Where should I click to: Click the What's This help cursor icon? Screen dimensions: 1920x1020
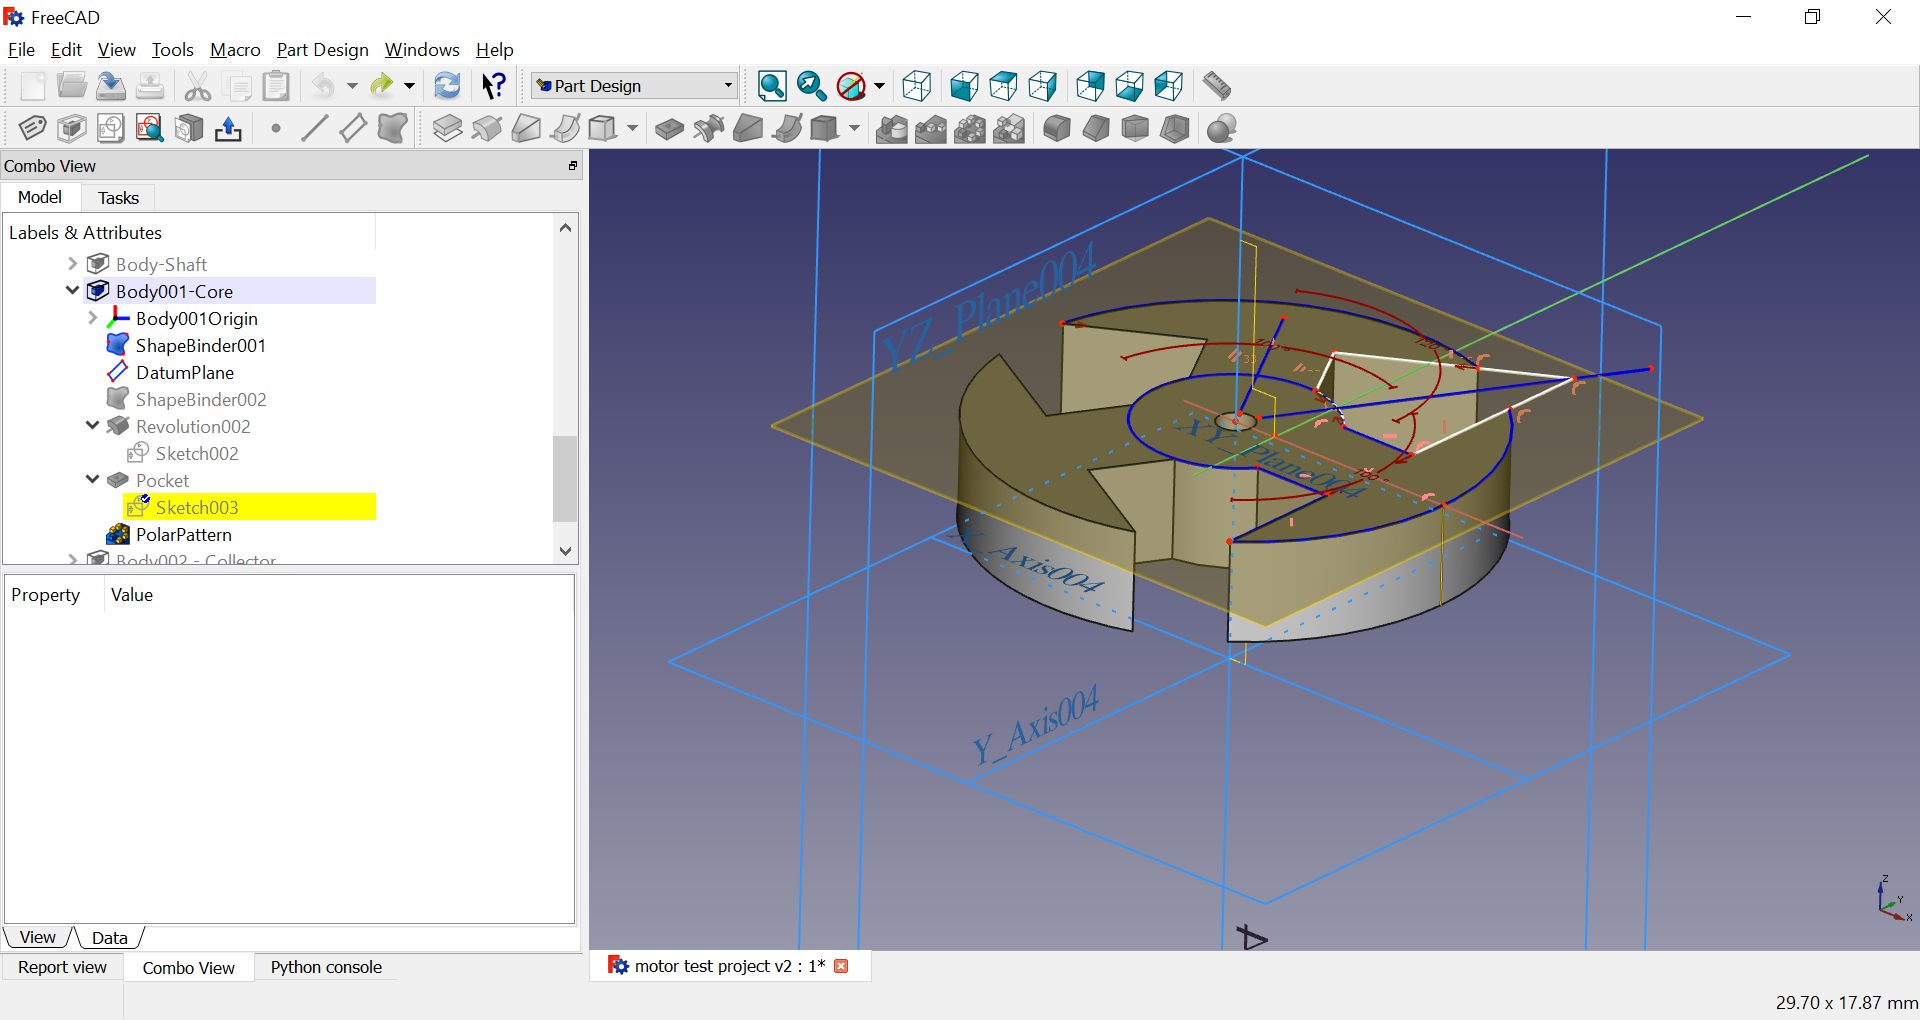coord(494,86)
